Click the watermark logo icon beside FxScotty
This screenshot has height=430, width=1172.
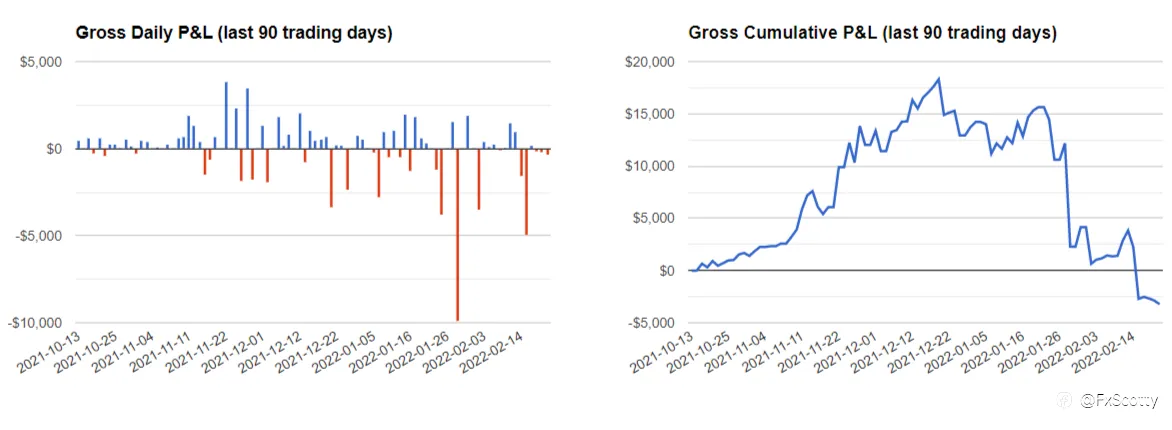click(x=1064, y=402)
